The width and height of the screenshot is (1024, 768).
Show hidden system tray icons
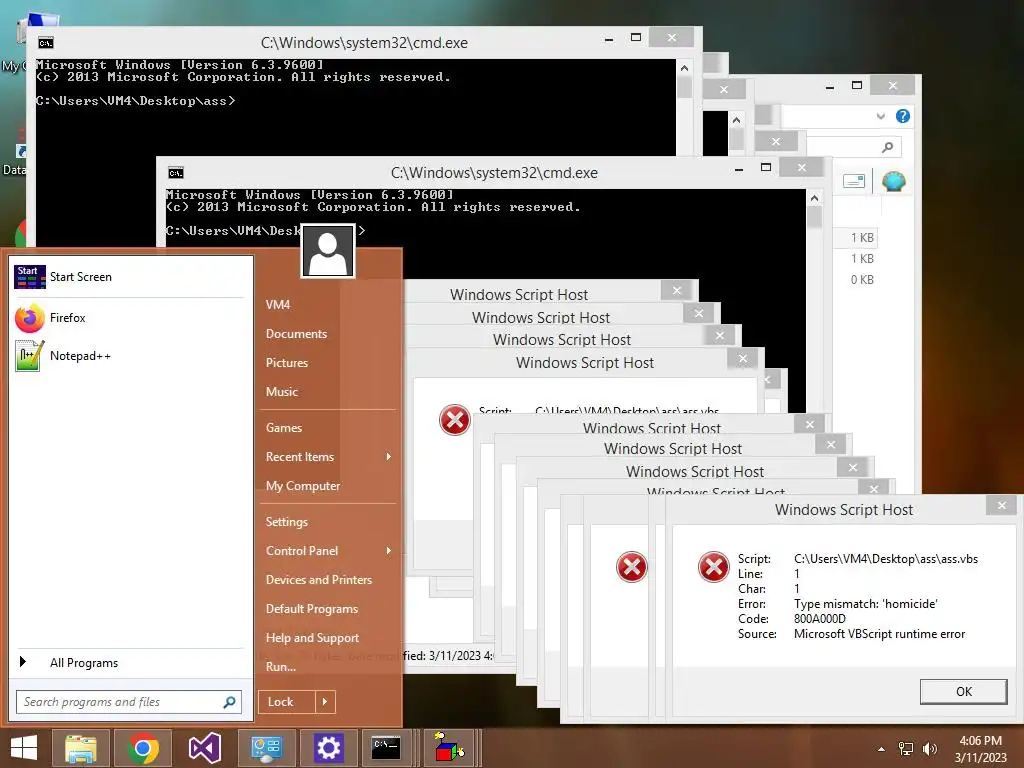point(881,749)
